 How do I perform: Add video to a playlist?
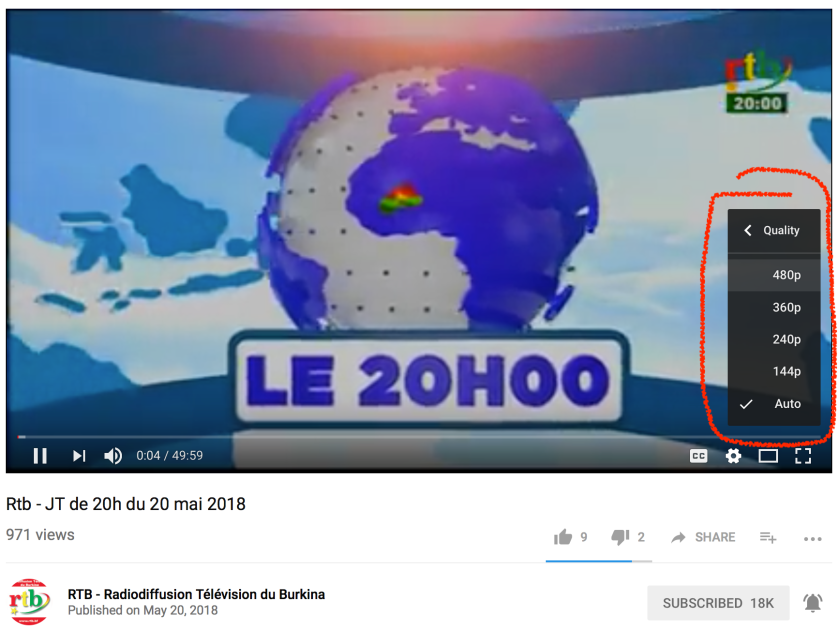(768, 537)
